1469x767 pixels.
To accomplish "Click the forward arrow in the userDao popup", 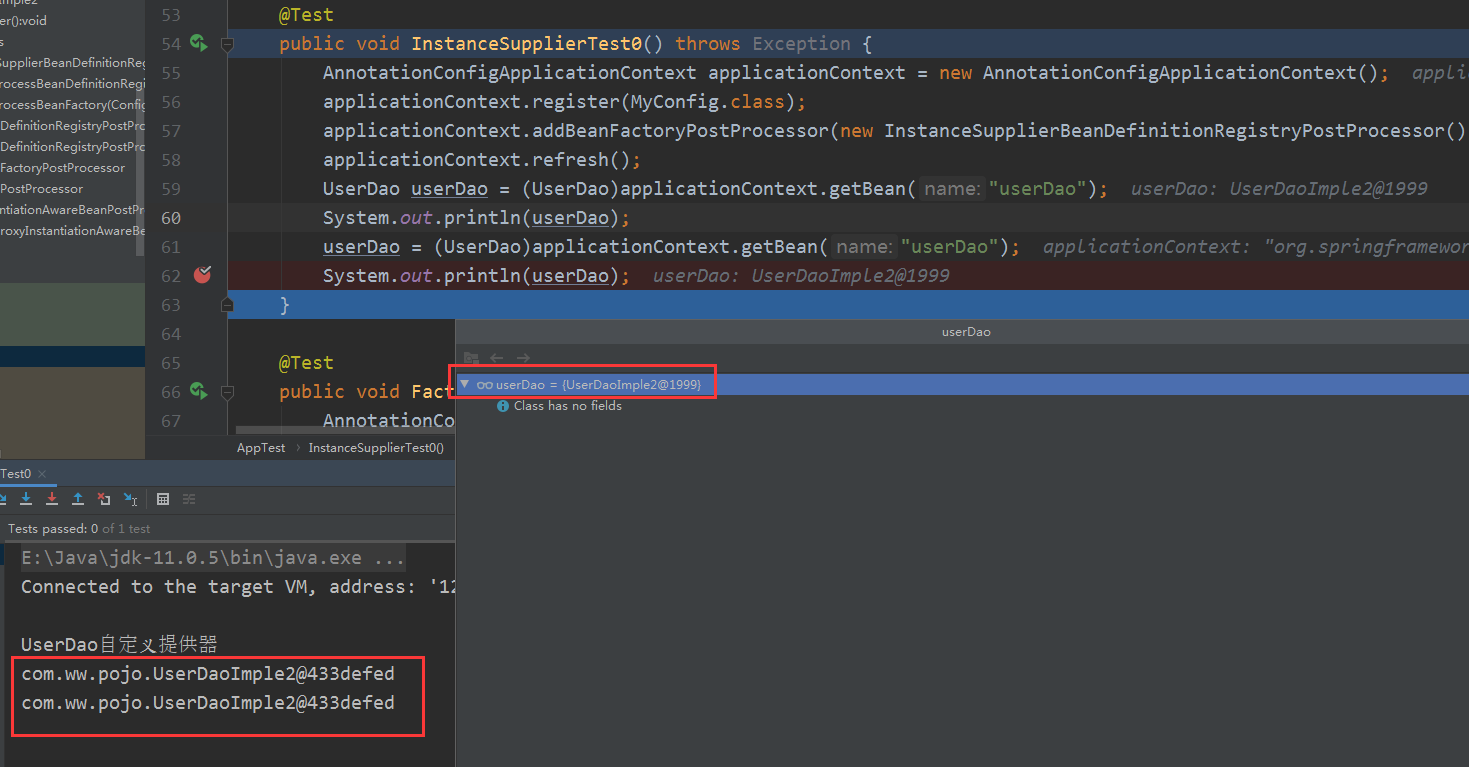I will click(x=523, y=358).
